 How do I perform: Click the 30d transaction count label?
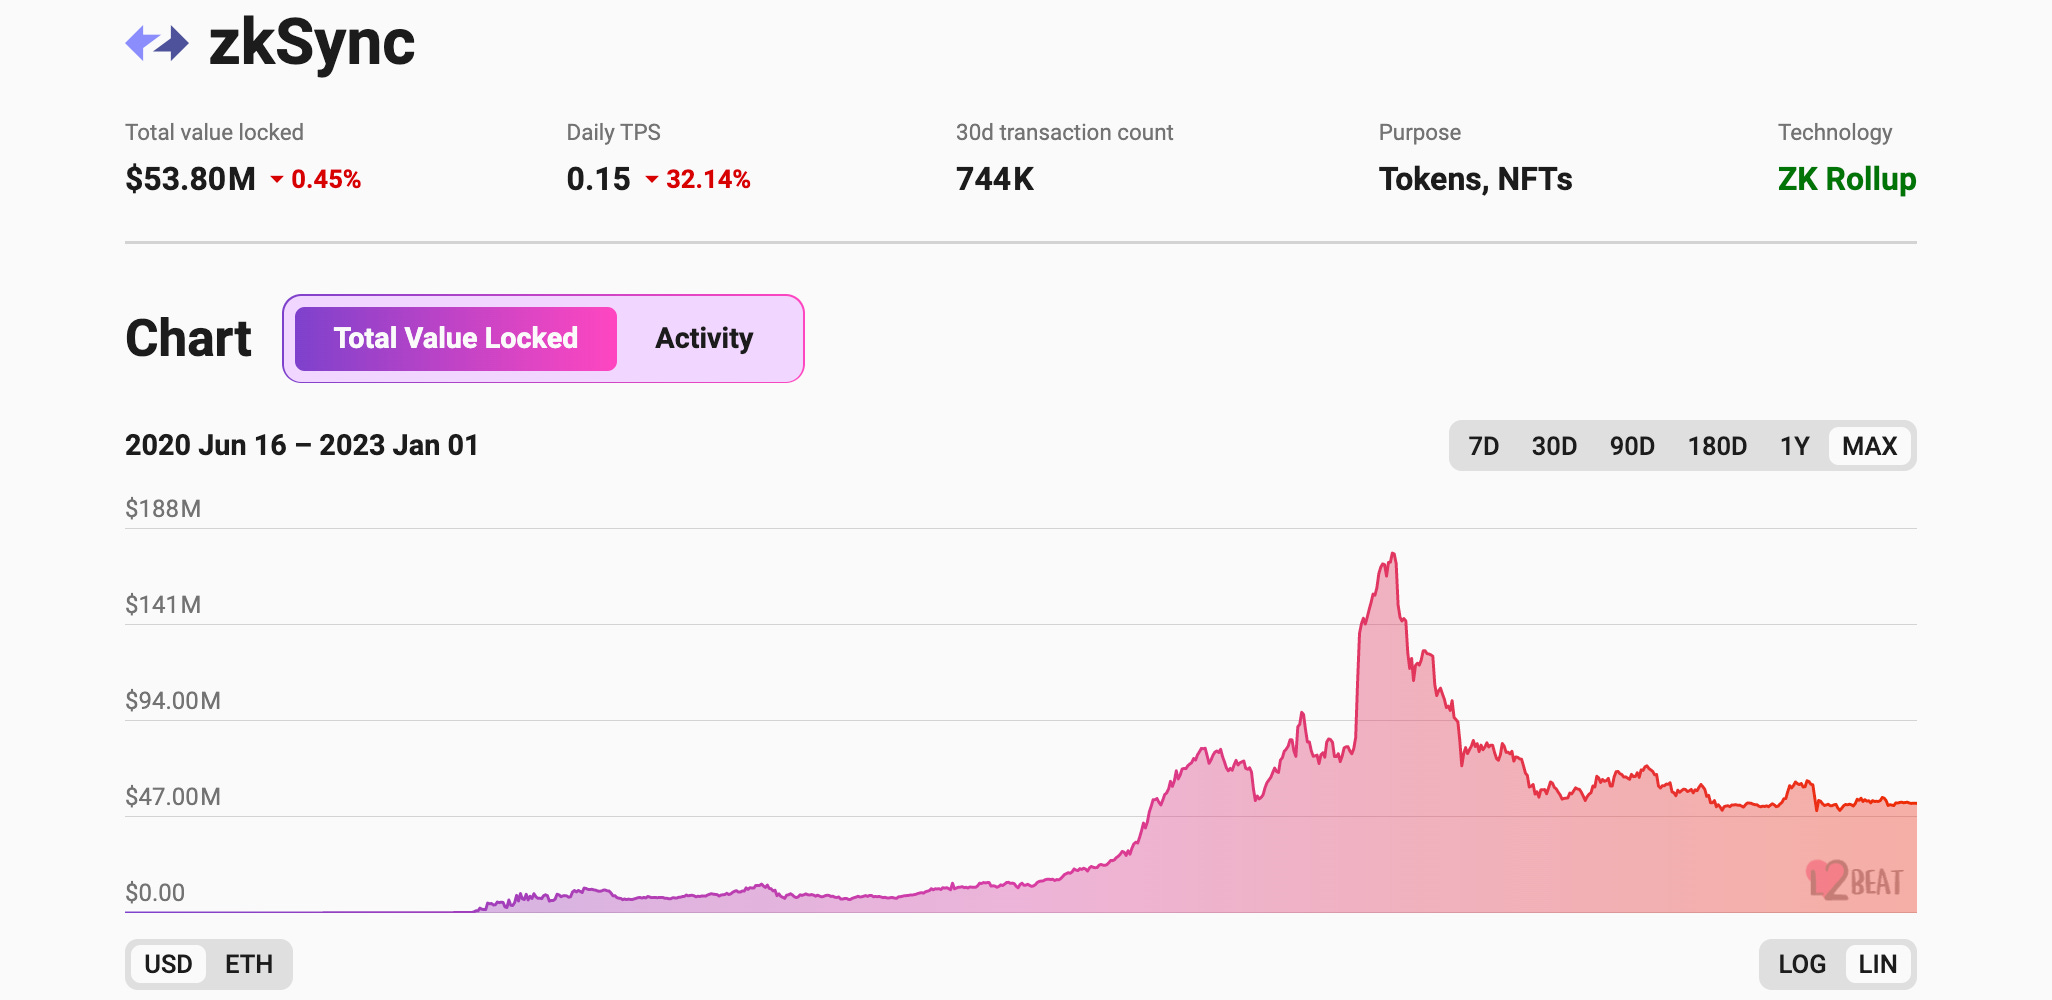(1064, 132)
